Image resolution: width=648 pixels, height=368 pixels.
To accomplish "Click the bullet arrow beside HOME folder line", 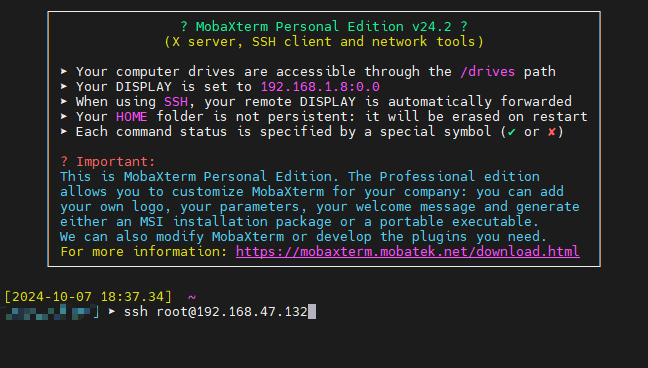I will coord(64,117).
